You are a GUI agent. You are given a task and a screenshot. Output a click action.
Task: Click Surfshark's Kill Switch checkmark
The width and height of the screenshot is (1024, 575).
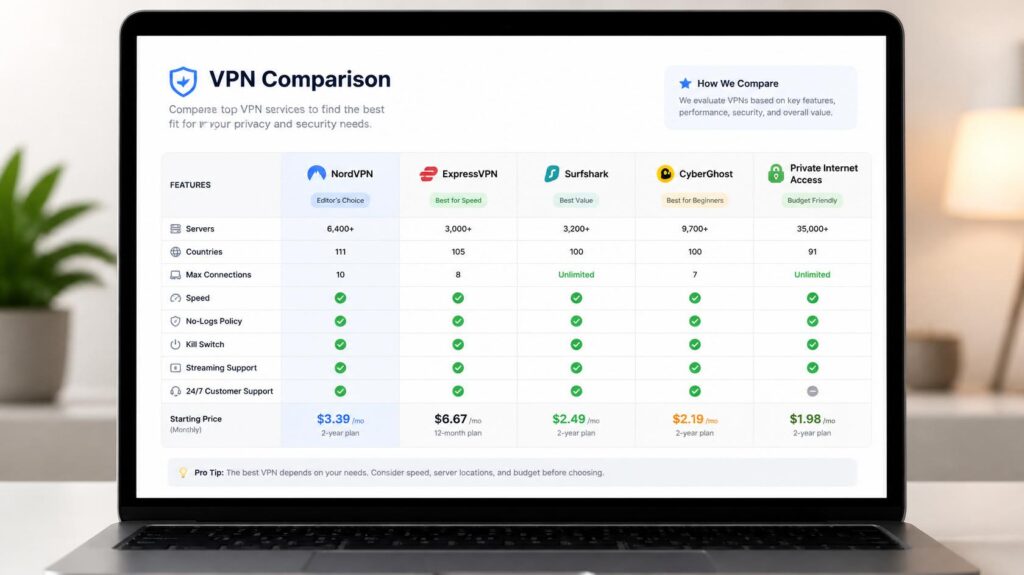[x=576, y=344]
